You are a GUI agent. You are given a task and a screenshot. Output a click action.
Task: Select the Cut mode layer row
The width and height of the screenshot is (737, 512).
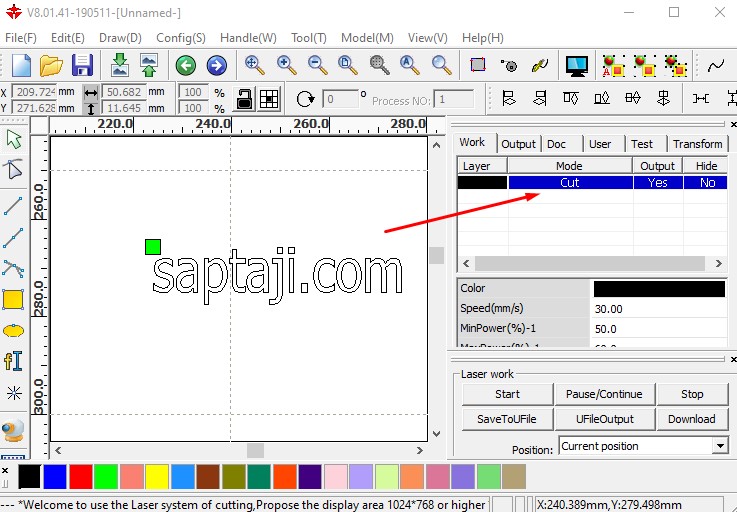(x=592, y=182)
